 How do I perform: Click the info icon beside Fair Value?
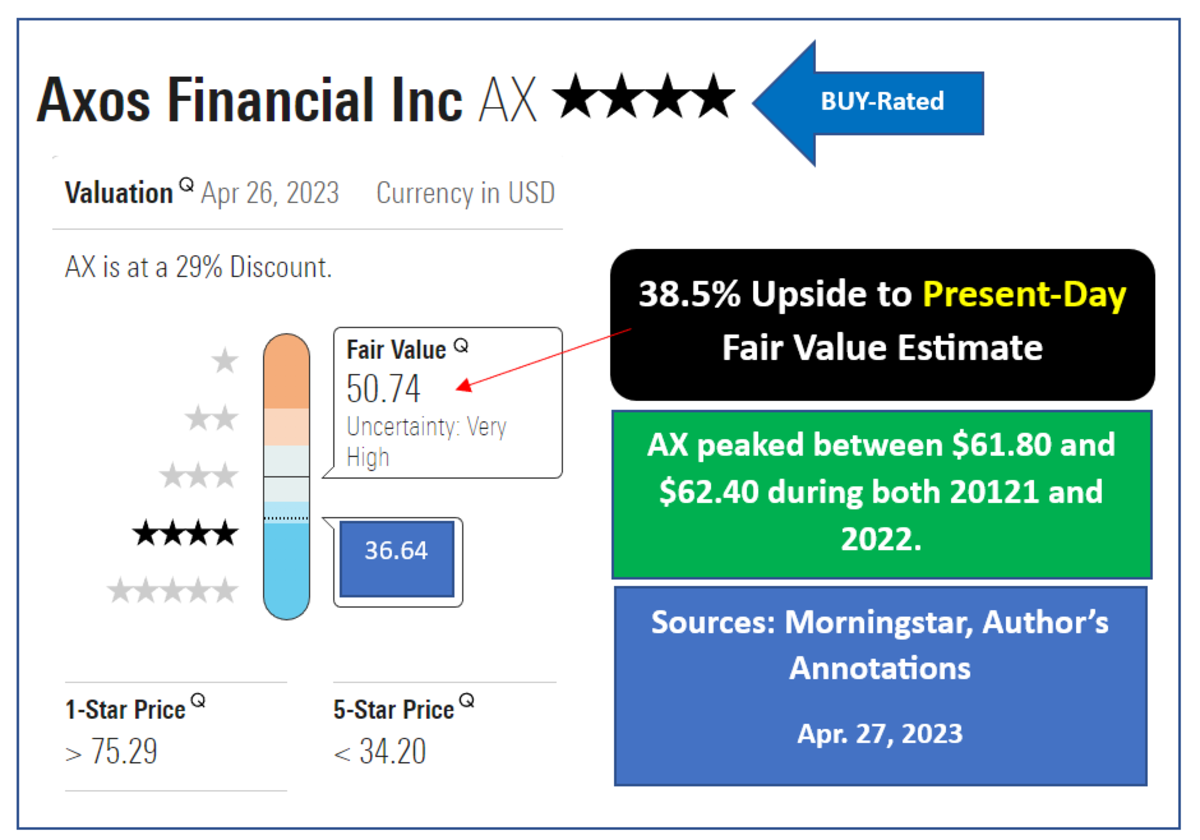460,346
